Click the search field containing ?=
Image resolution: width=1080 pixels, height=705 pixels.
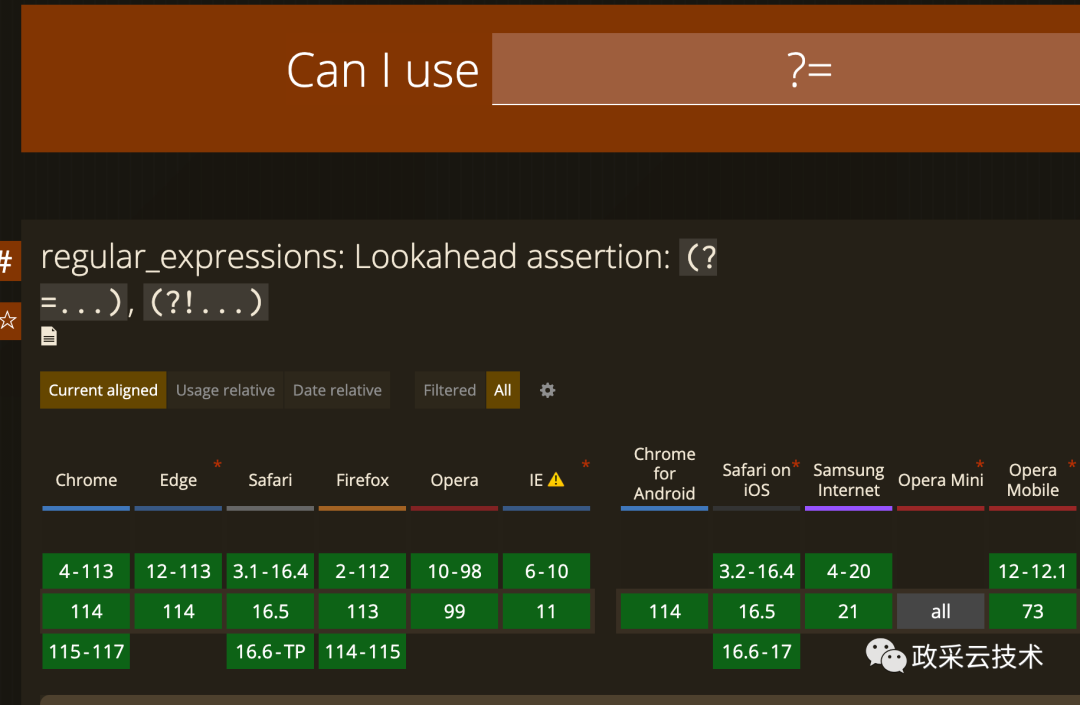click(785, 70)
